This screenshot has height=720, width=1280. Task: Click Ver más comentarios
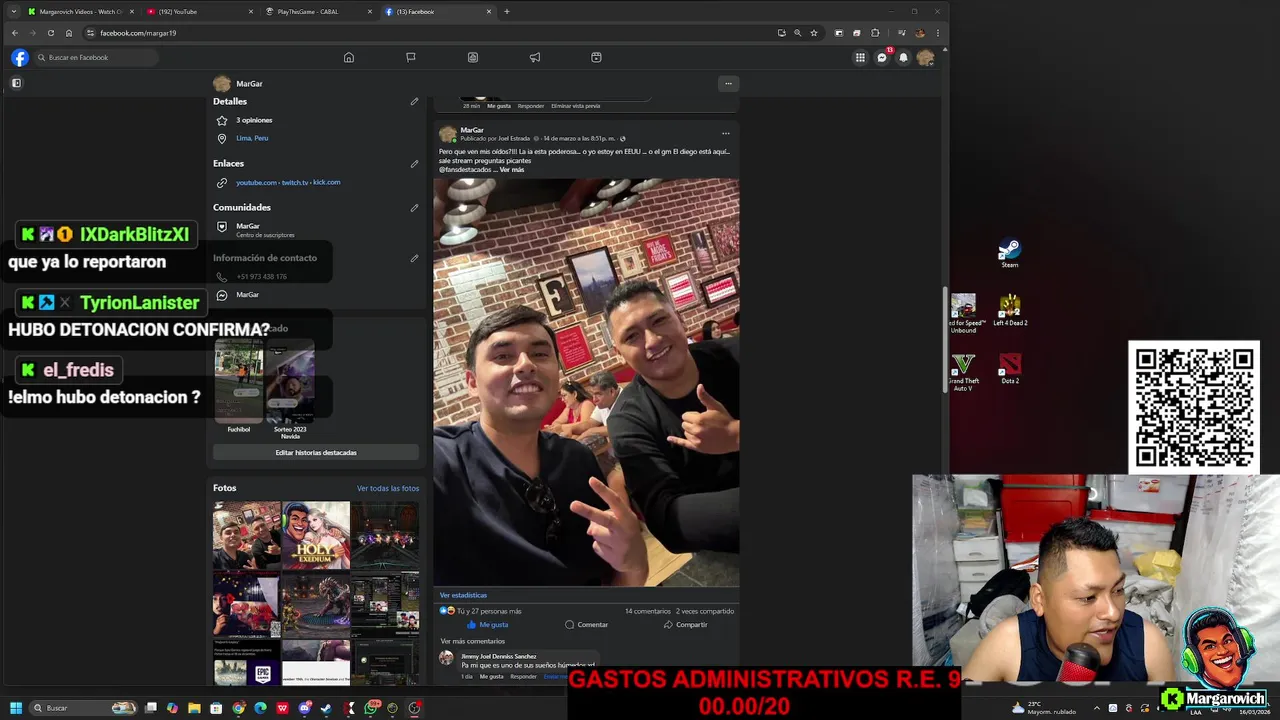[472, 641]
